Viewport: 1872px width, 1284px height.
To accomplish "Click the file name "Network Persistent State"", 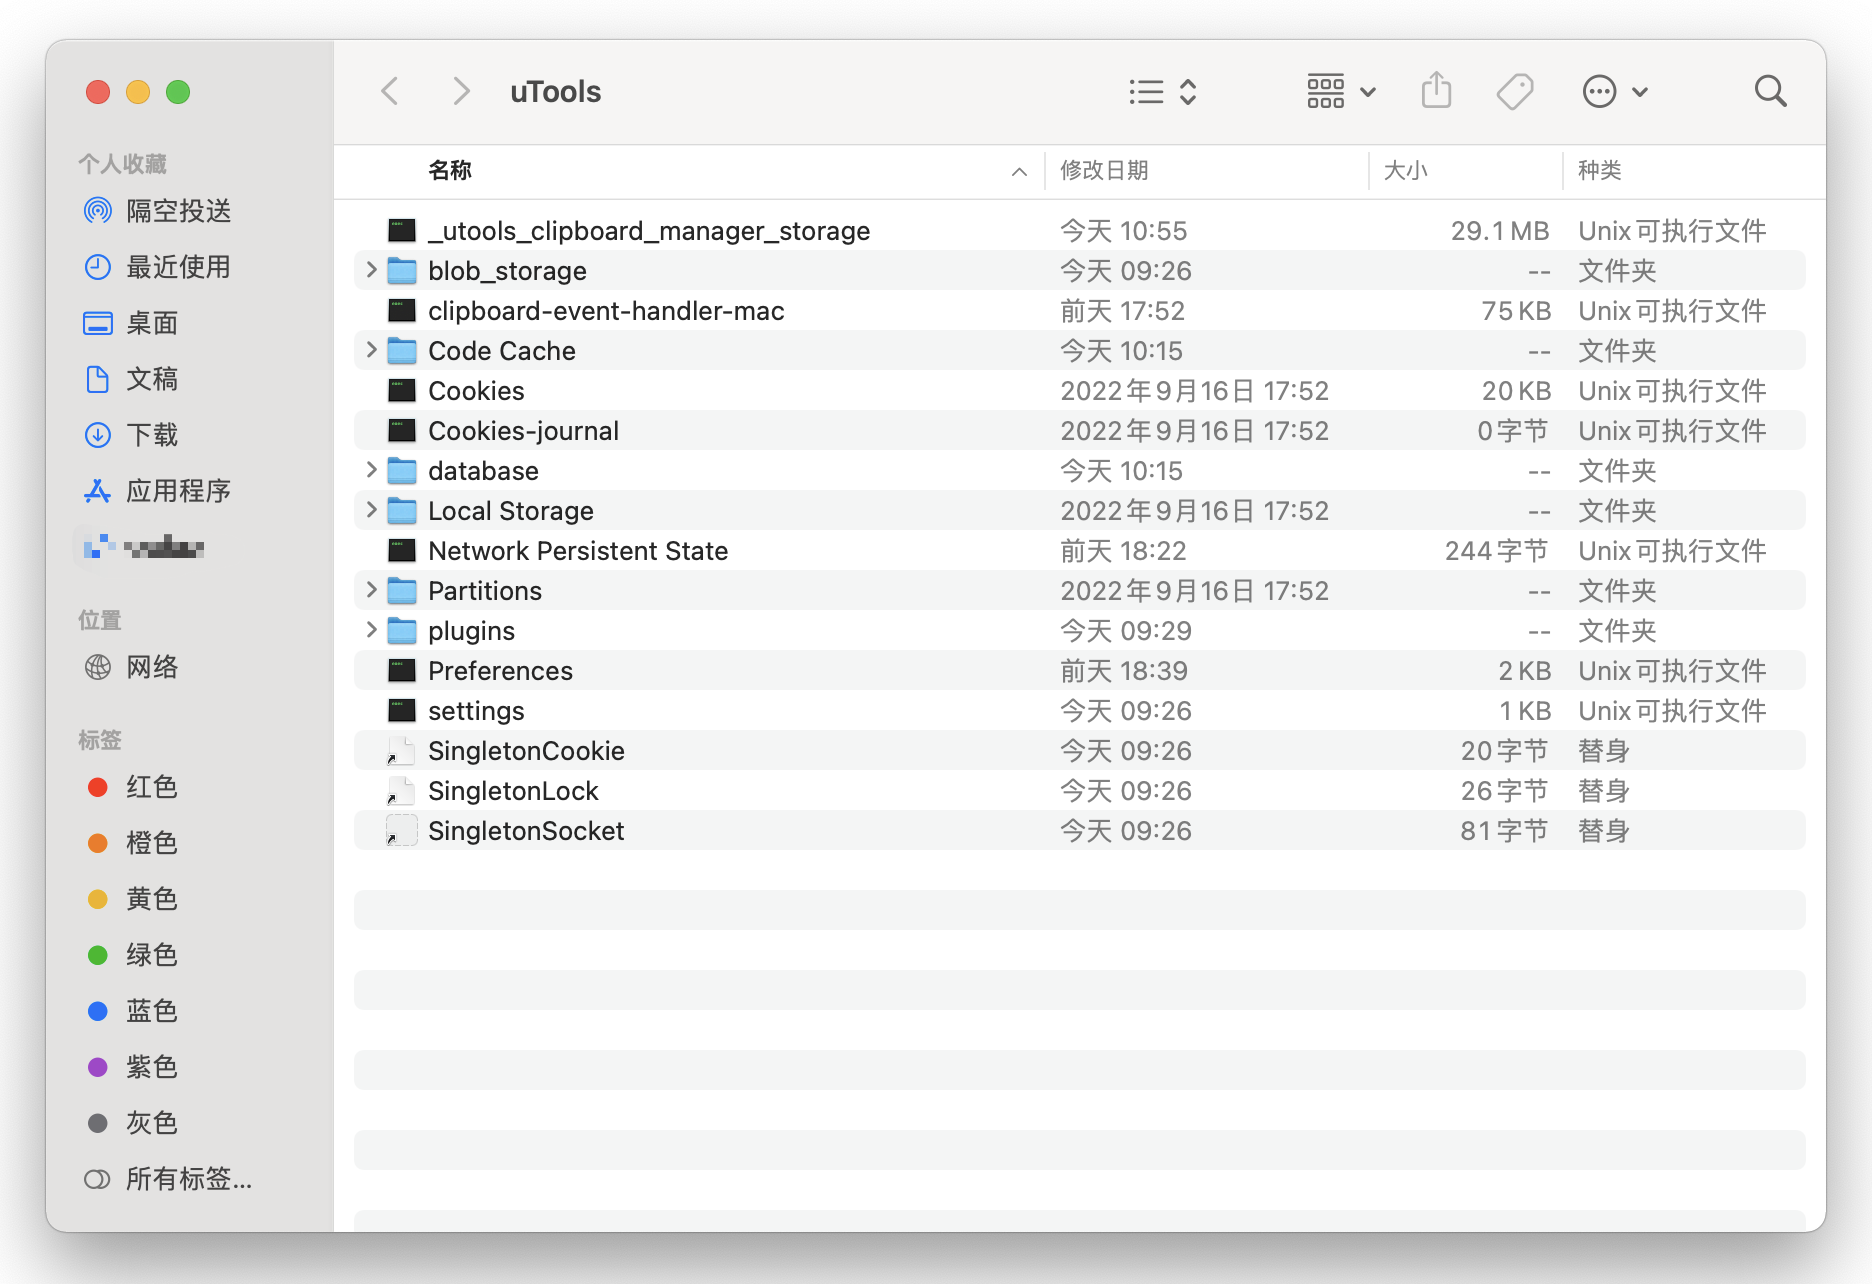I will (x=578, y=551).
